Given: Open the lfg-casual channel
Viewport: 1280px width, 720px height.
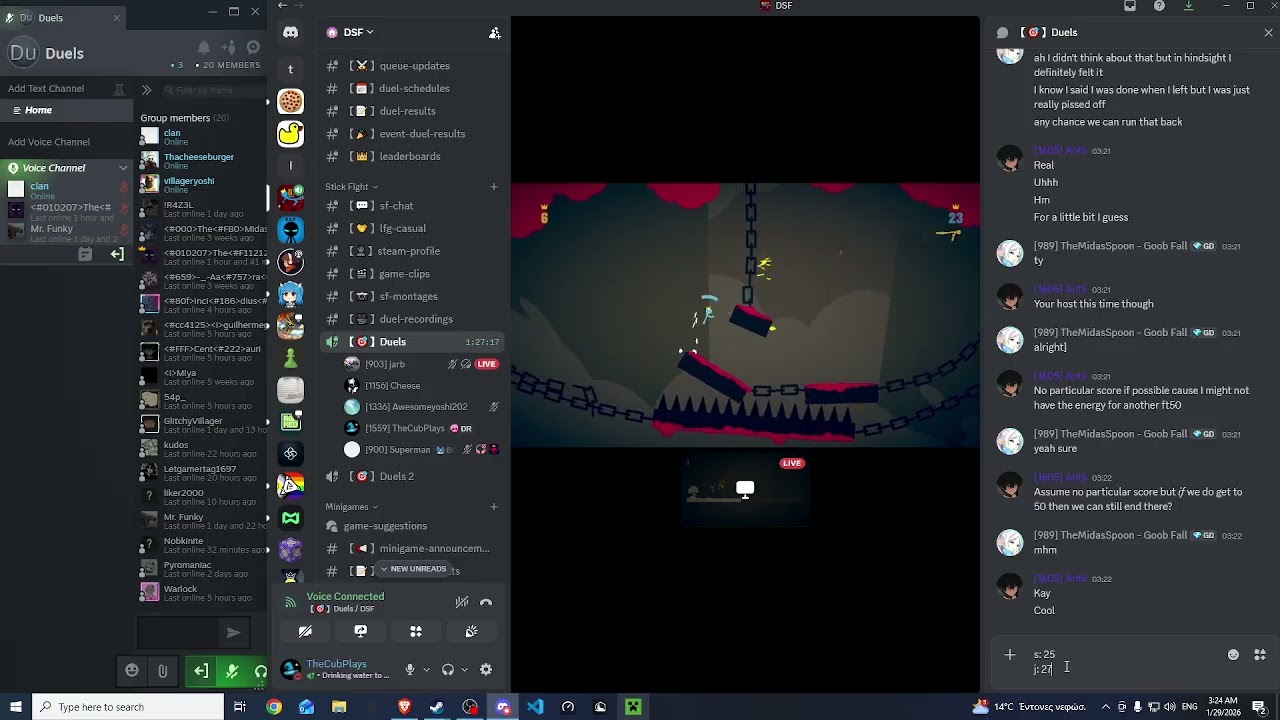Looking at the screenshot, I should [x=412, y=228].
